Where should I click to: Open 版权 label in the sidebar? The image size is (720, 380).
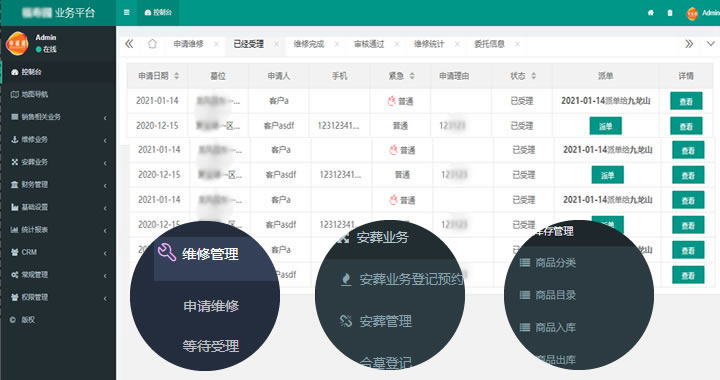(28, 320)
